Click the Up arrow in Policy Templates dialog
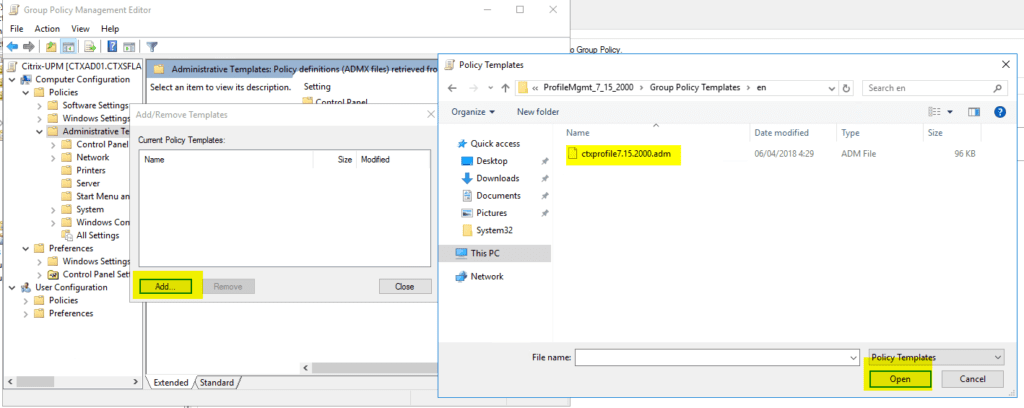This screenshot has height=408, width=1024. click(505, 88)
